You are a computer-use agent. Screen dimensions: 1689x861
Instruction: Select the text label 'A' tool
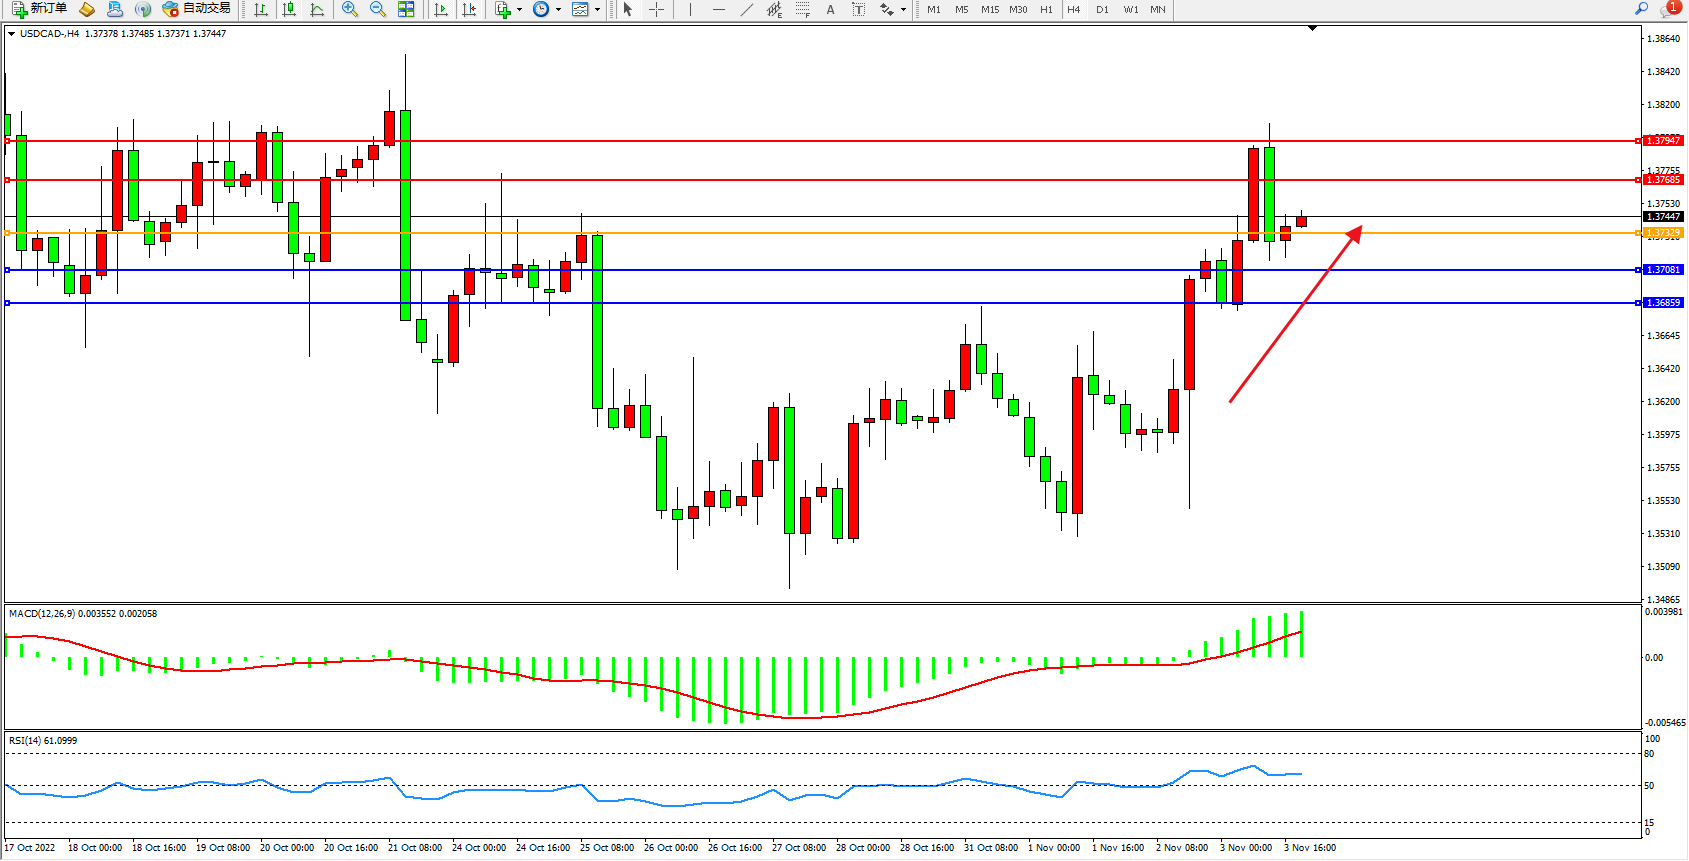pyautogui.click(x=830, y=9)
